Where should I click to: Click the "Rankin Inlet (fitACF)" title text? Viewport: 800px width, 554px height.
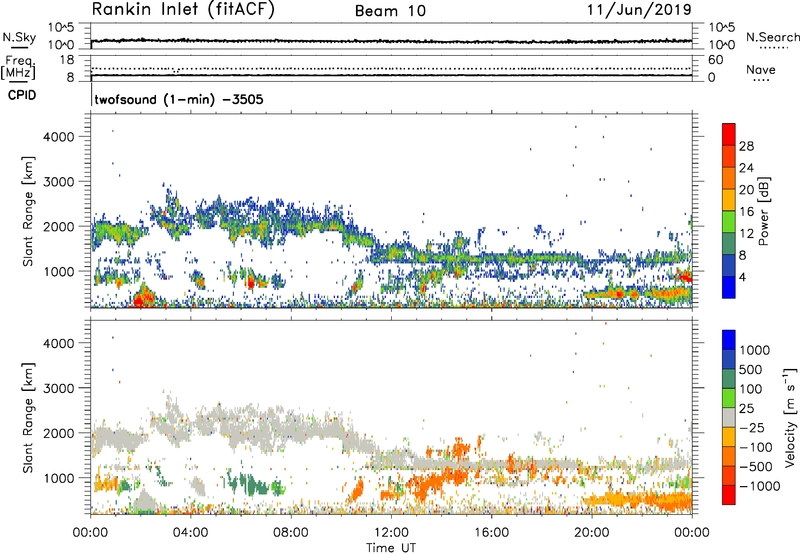point(183,10)
